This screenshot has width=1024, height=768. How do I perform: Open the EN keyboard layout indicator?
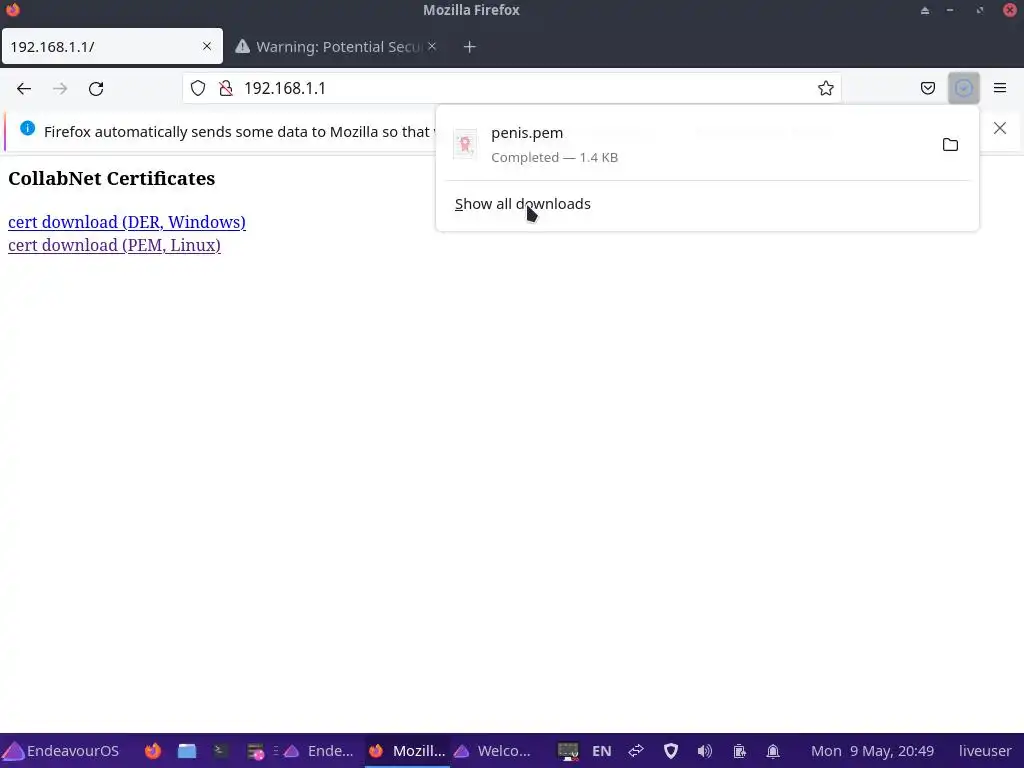601,751
